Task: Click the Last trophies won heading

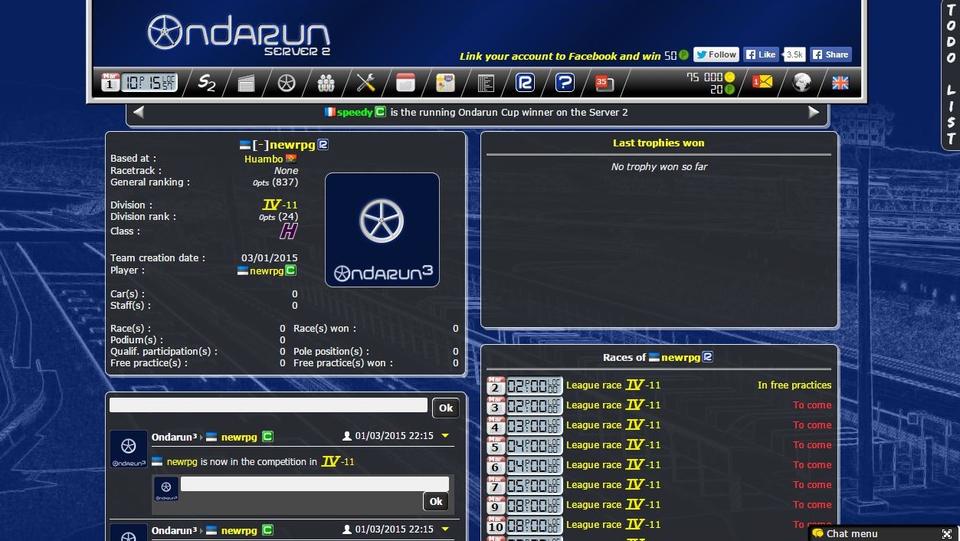Action: click(659, 143)
